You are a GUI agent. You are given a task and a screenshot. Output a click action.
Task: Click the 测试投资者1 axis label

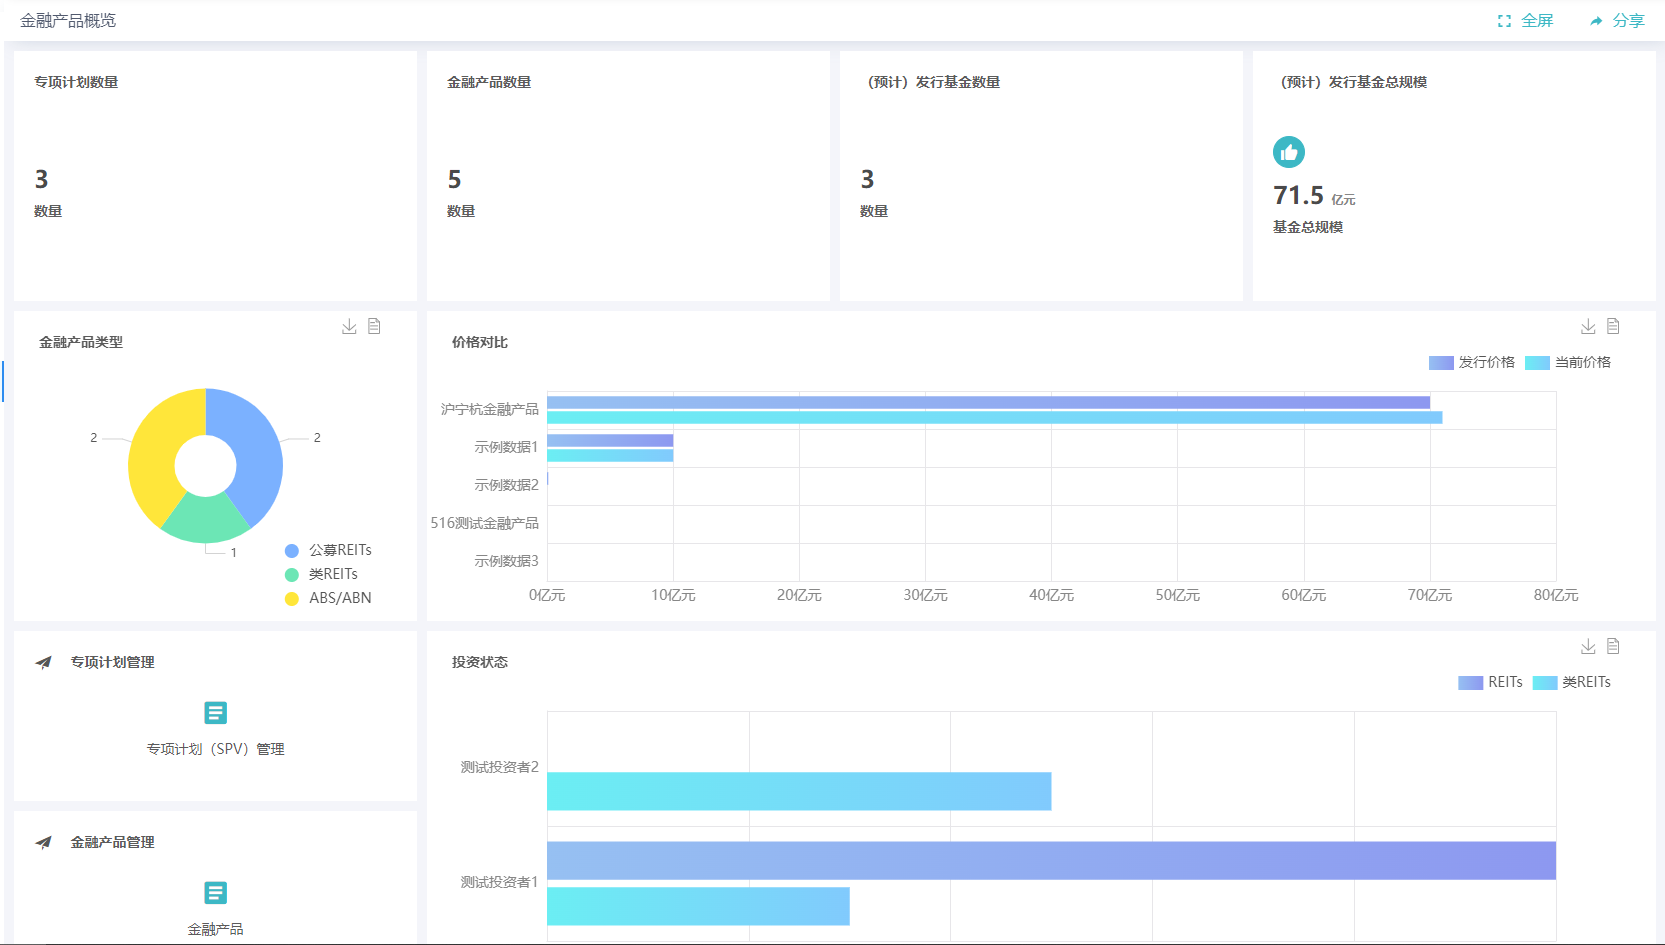click(499, 882)
